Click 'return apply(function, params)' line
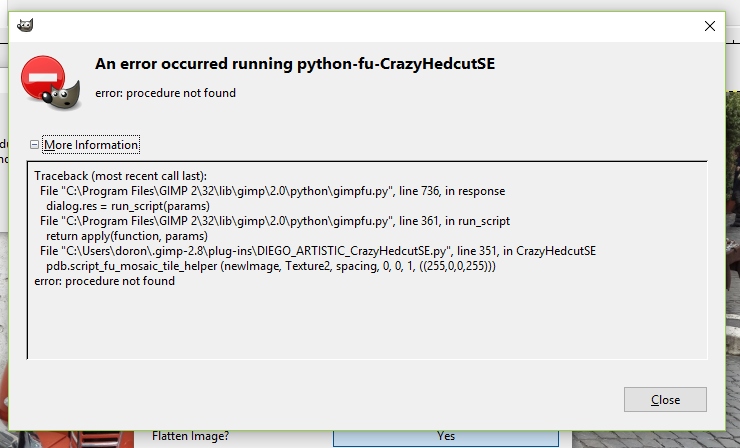740x448 pixels. [126, 236]
